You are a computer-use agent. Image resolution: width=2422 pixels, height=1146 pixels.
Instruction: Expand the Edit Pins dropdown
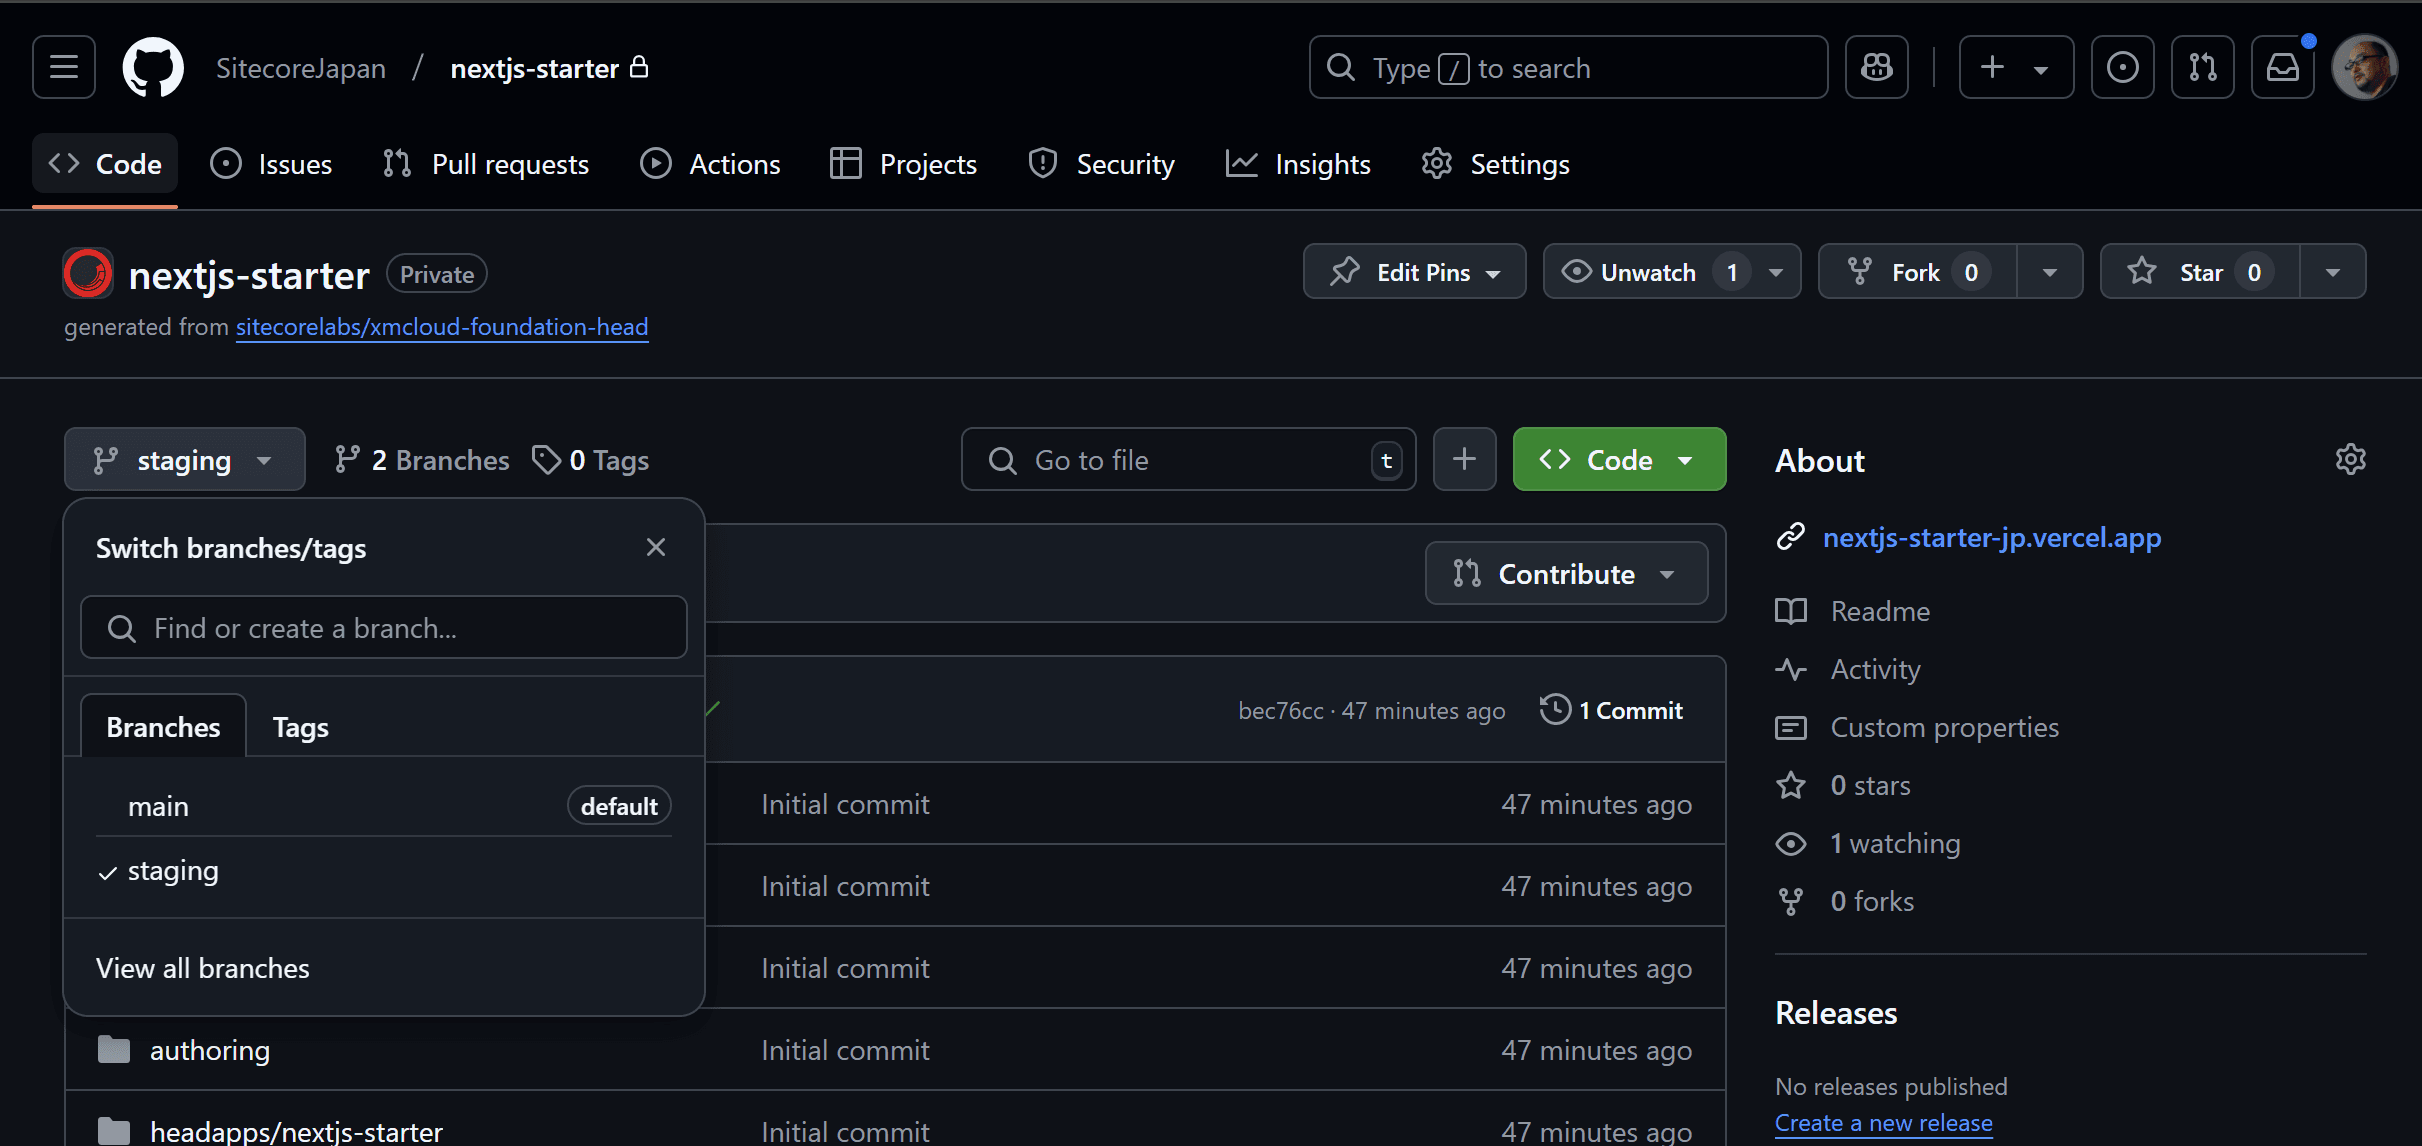(1414, 272)
